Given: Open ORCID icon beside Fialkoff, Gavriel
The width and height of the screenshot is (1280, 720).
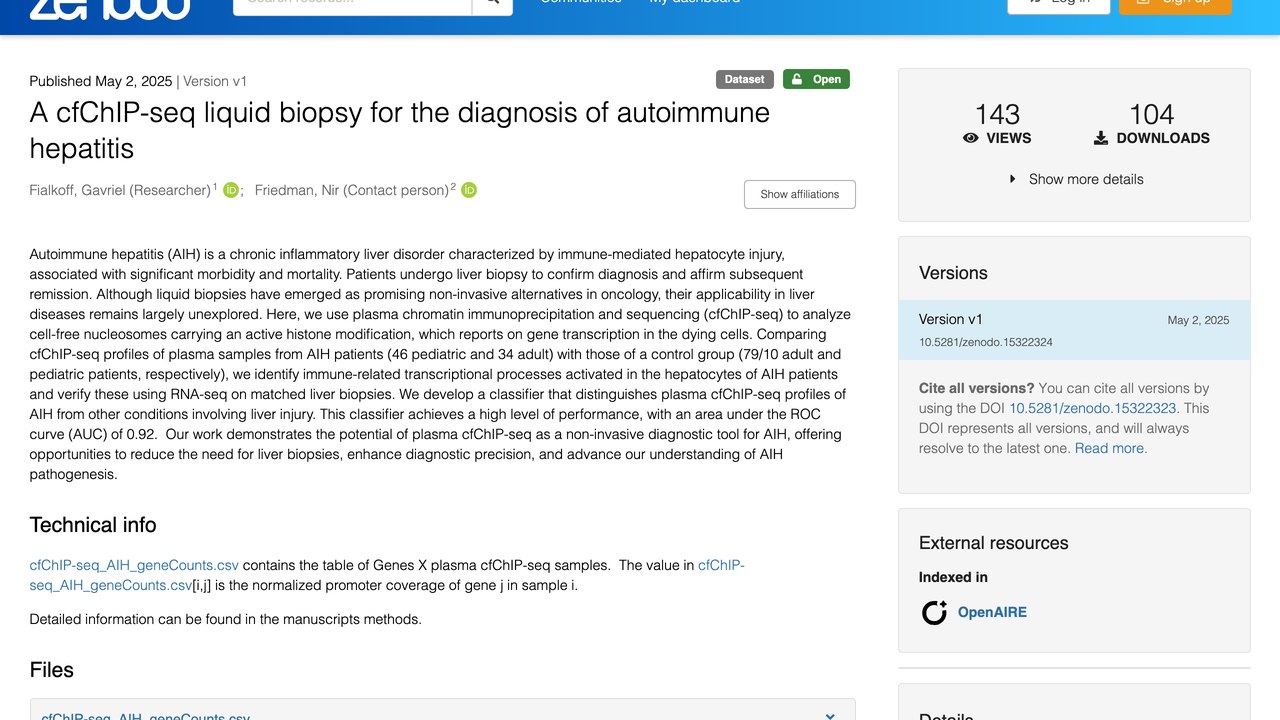Looking at the screenshot, I should click(x=230, y=190).
